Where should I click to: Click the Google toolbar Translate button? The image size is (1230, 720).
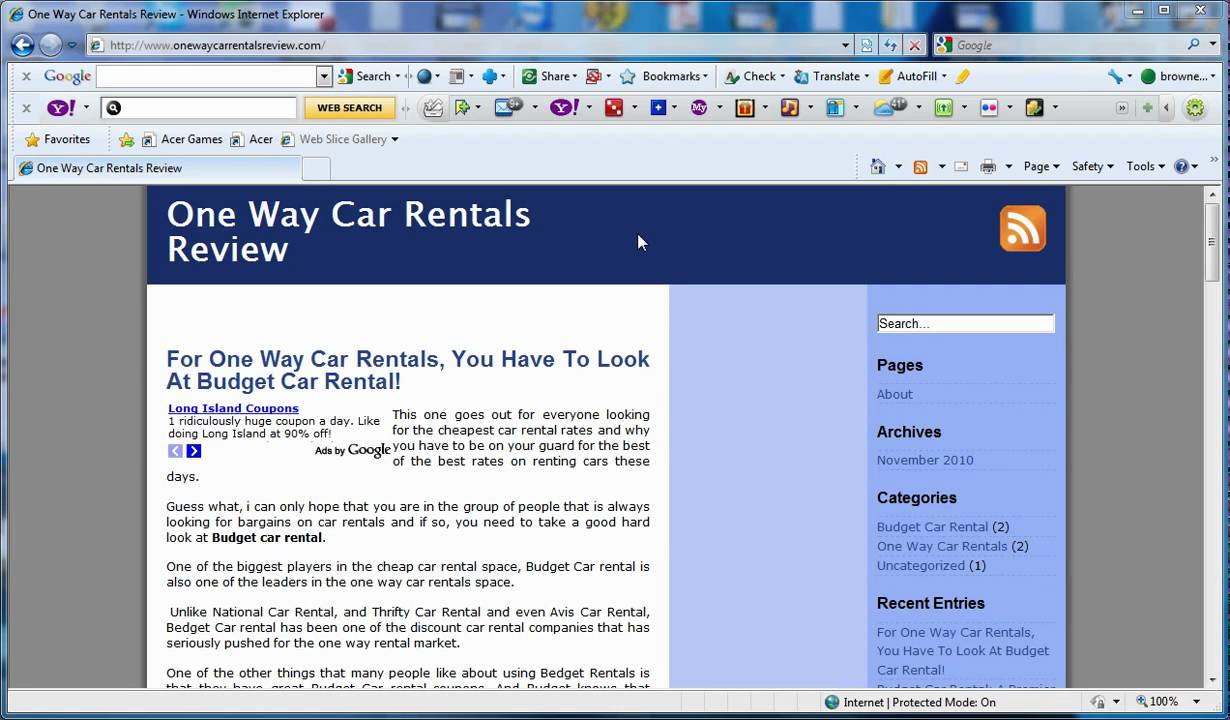[x=828, y=76]
